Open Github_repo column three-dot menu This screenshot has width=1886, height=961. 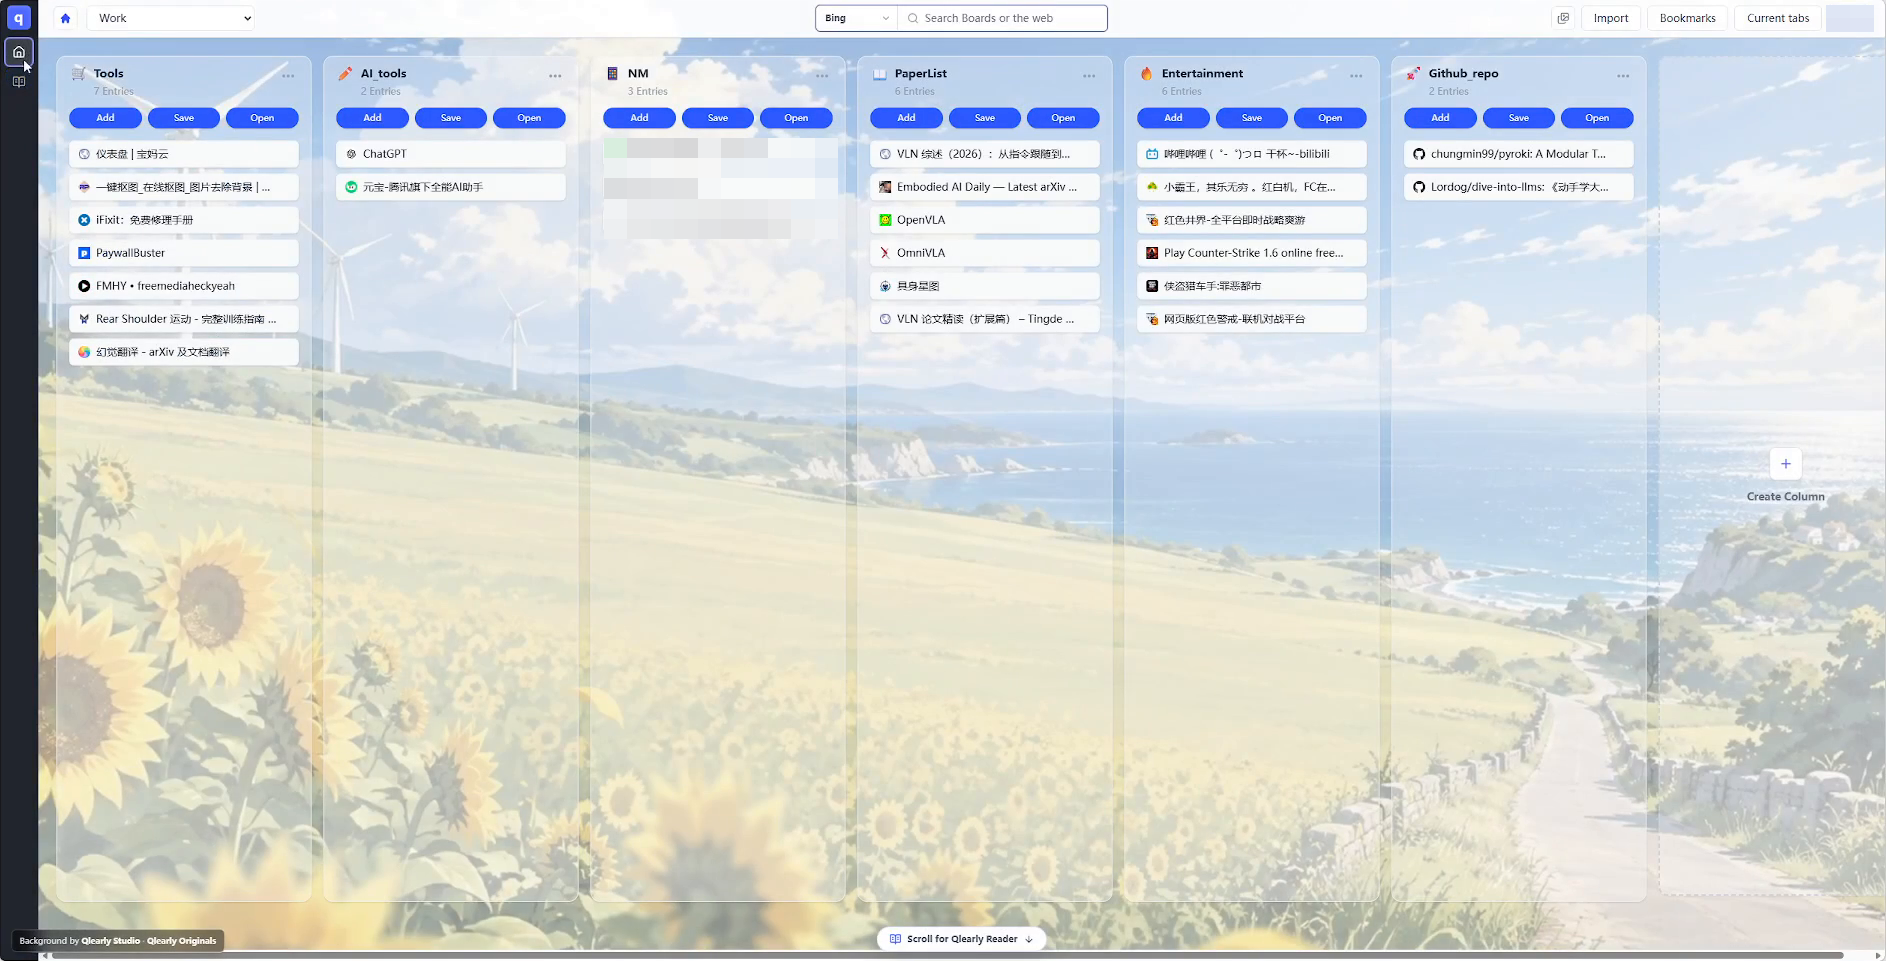point(1623,76)
